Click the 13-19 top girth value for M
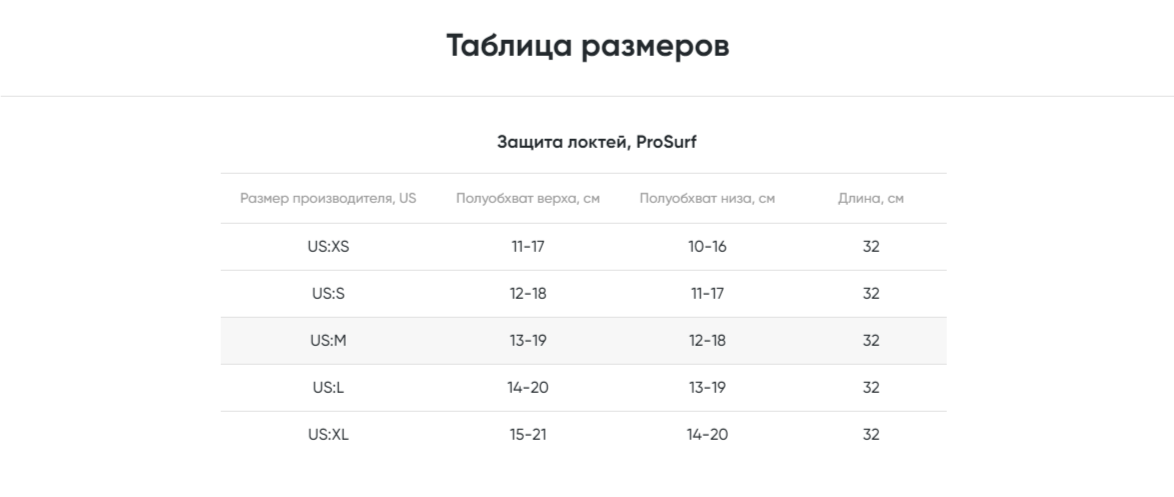The height and width of the screenshot is (497, 1174). [x=528, y=341]
